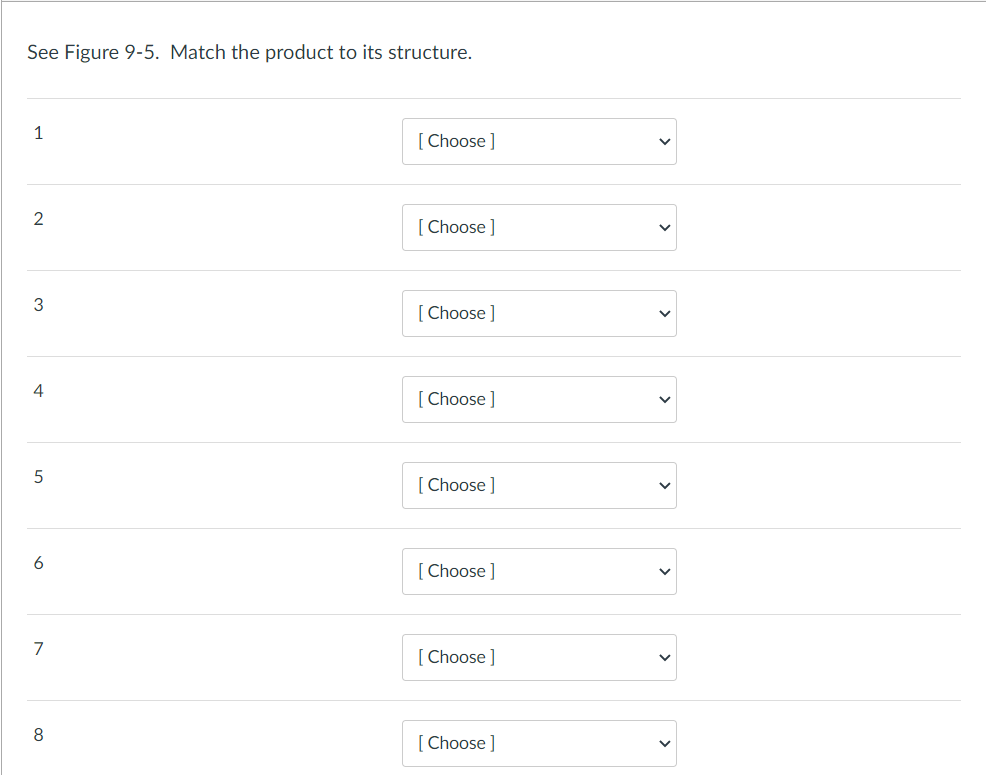Click the chevron arrow in row 2 dropdown
This screenshot has width=986, height=775.
662,228
